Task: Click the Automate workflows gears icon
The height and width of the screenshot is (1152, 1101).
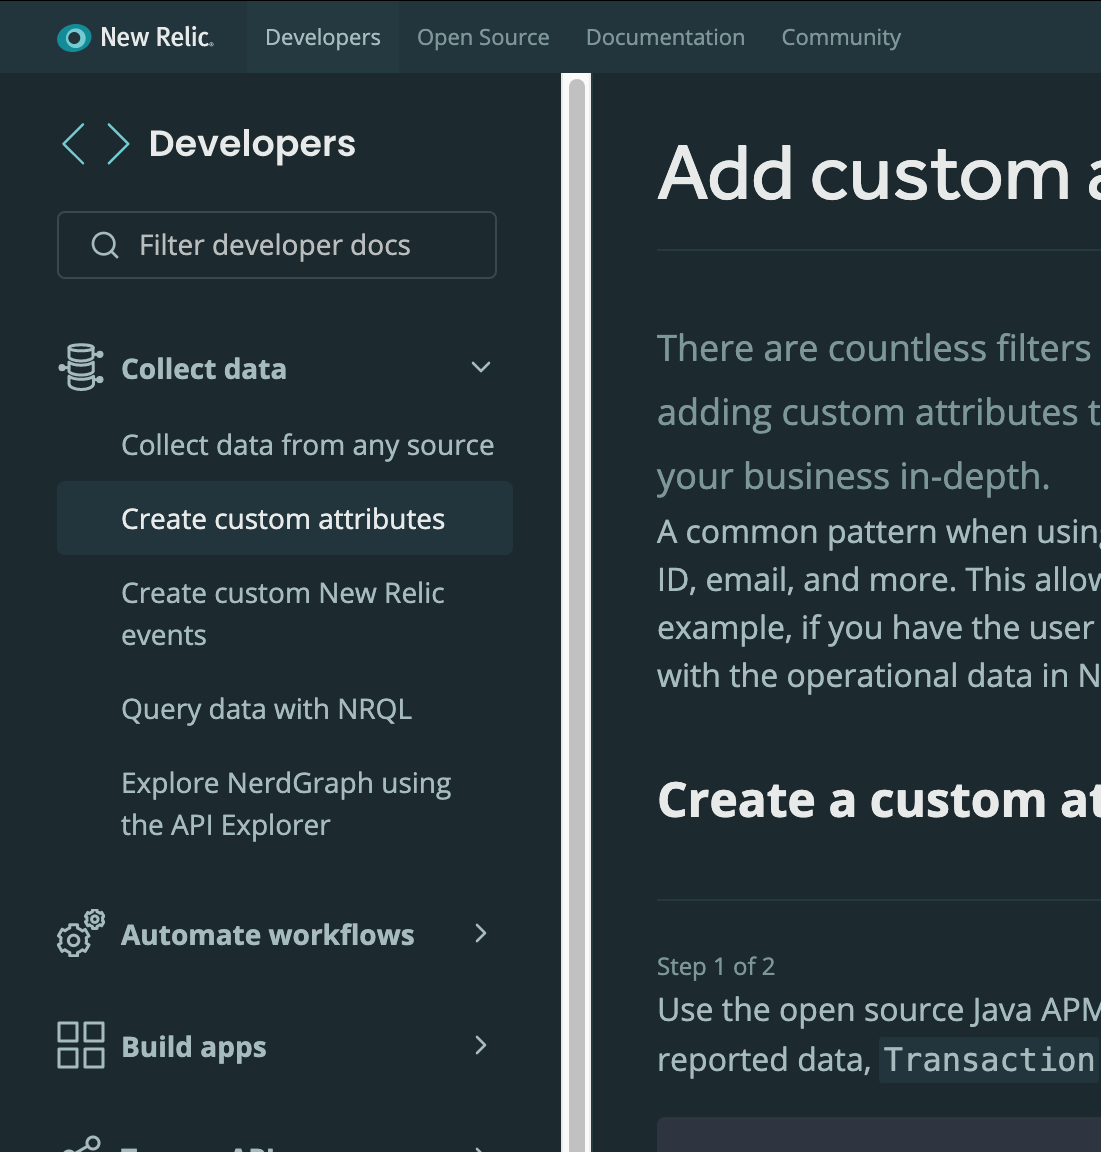Action: point(81,933)
